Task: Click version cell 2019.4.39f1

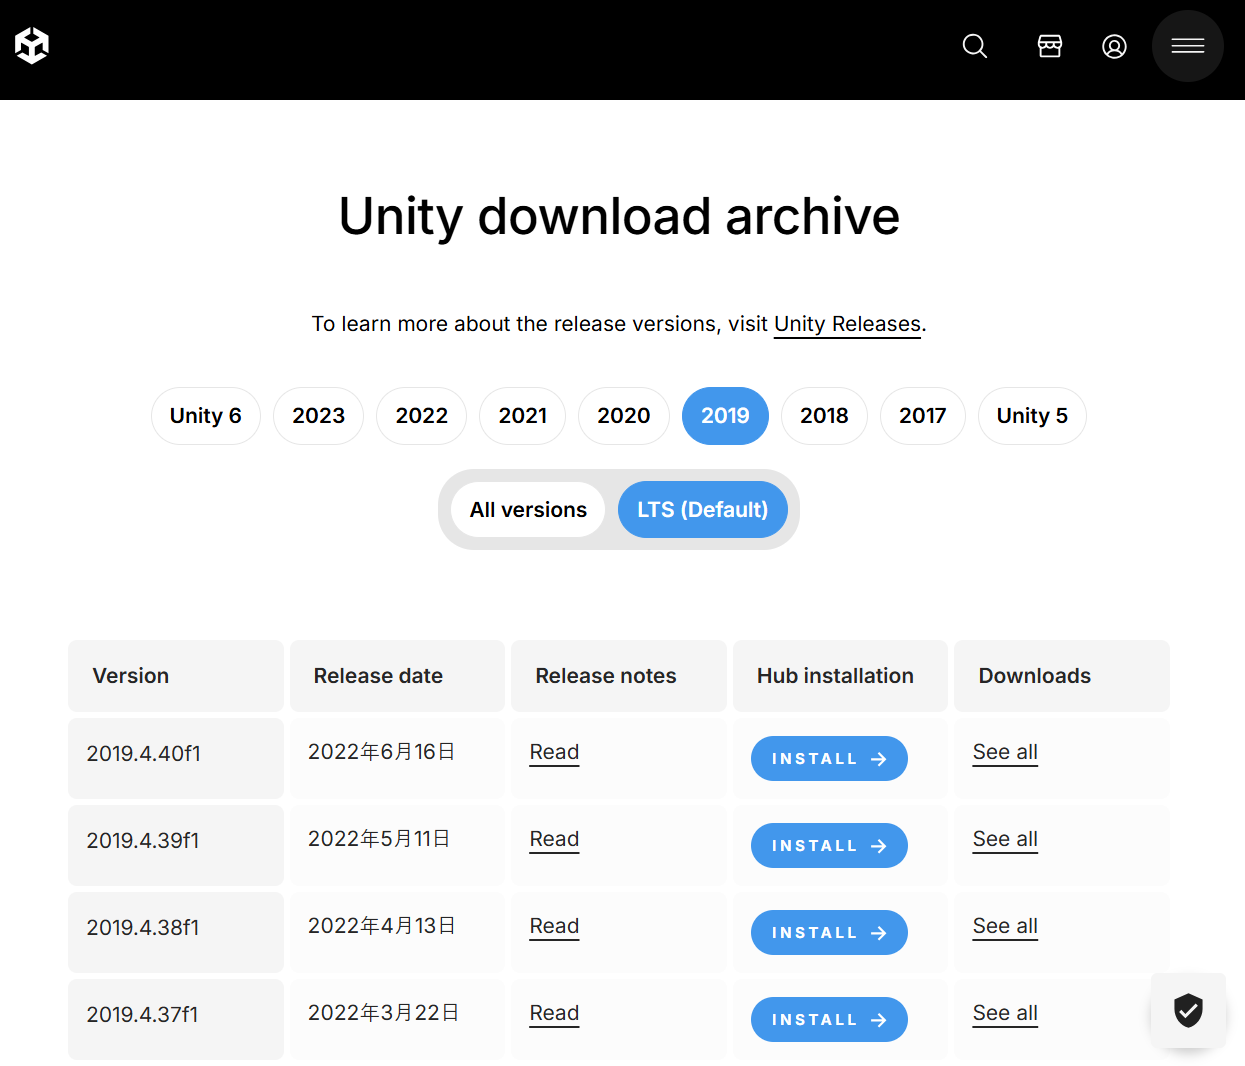Action: pos(176,845)
